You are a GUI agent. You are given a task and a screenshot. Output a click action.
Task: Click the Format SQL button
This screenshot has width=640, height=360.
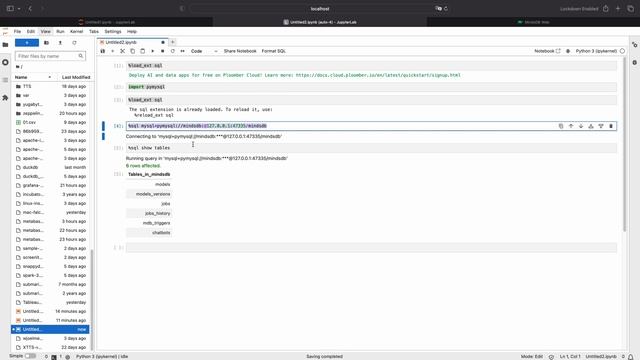(x=273, y=51)
